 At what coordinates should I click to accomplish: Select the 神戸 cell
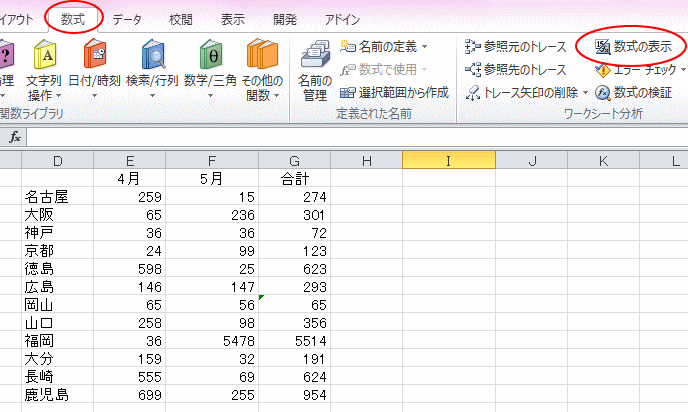pyautogui.click(x=57, y=233)
